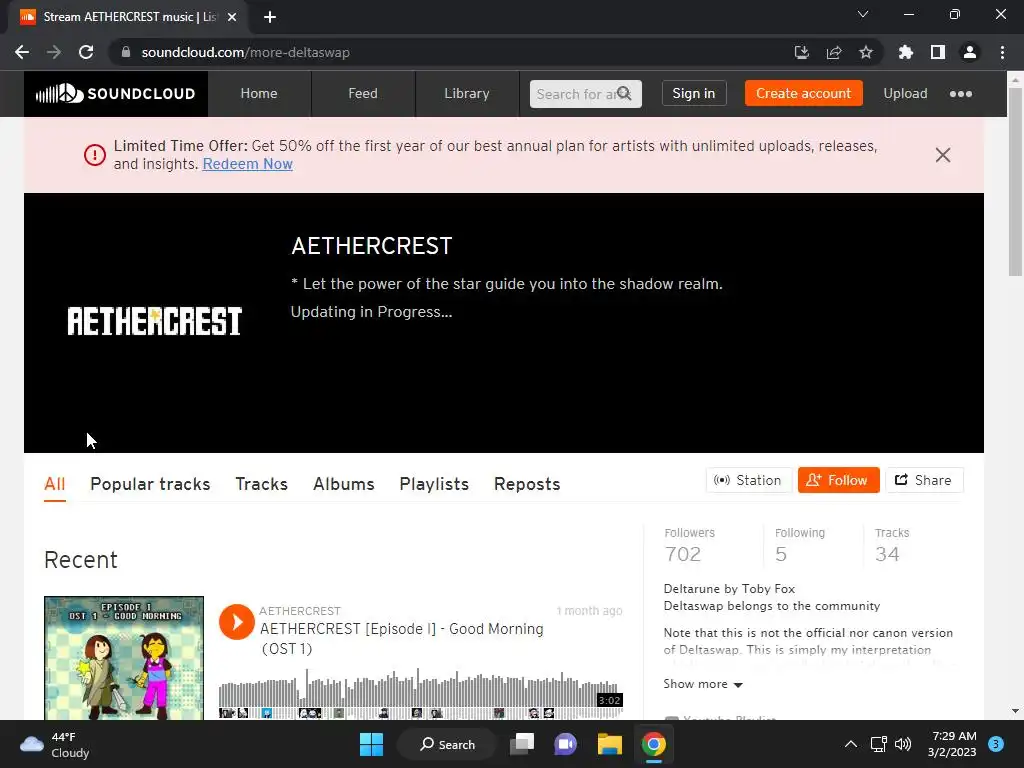Open the Chrome three-dot menu

1002,52
